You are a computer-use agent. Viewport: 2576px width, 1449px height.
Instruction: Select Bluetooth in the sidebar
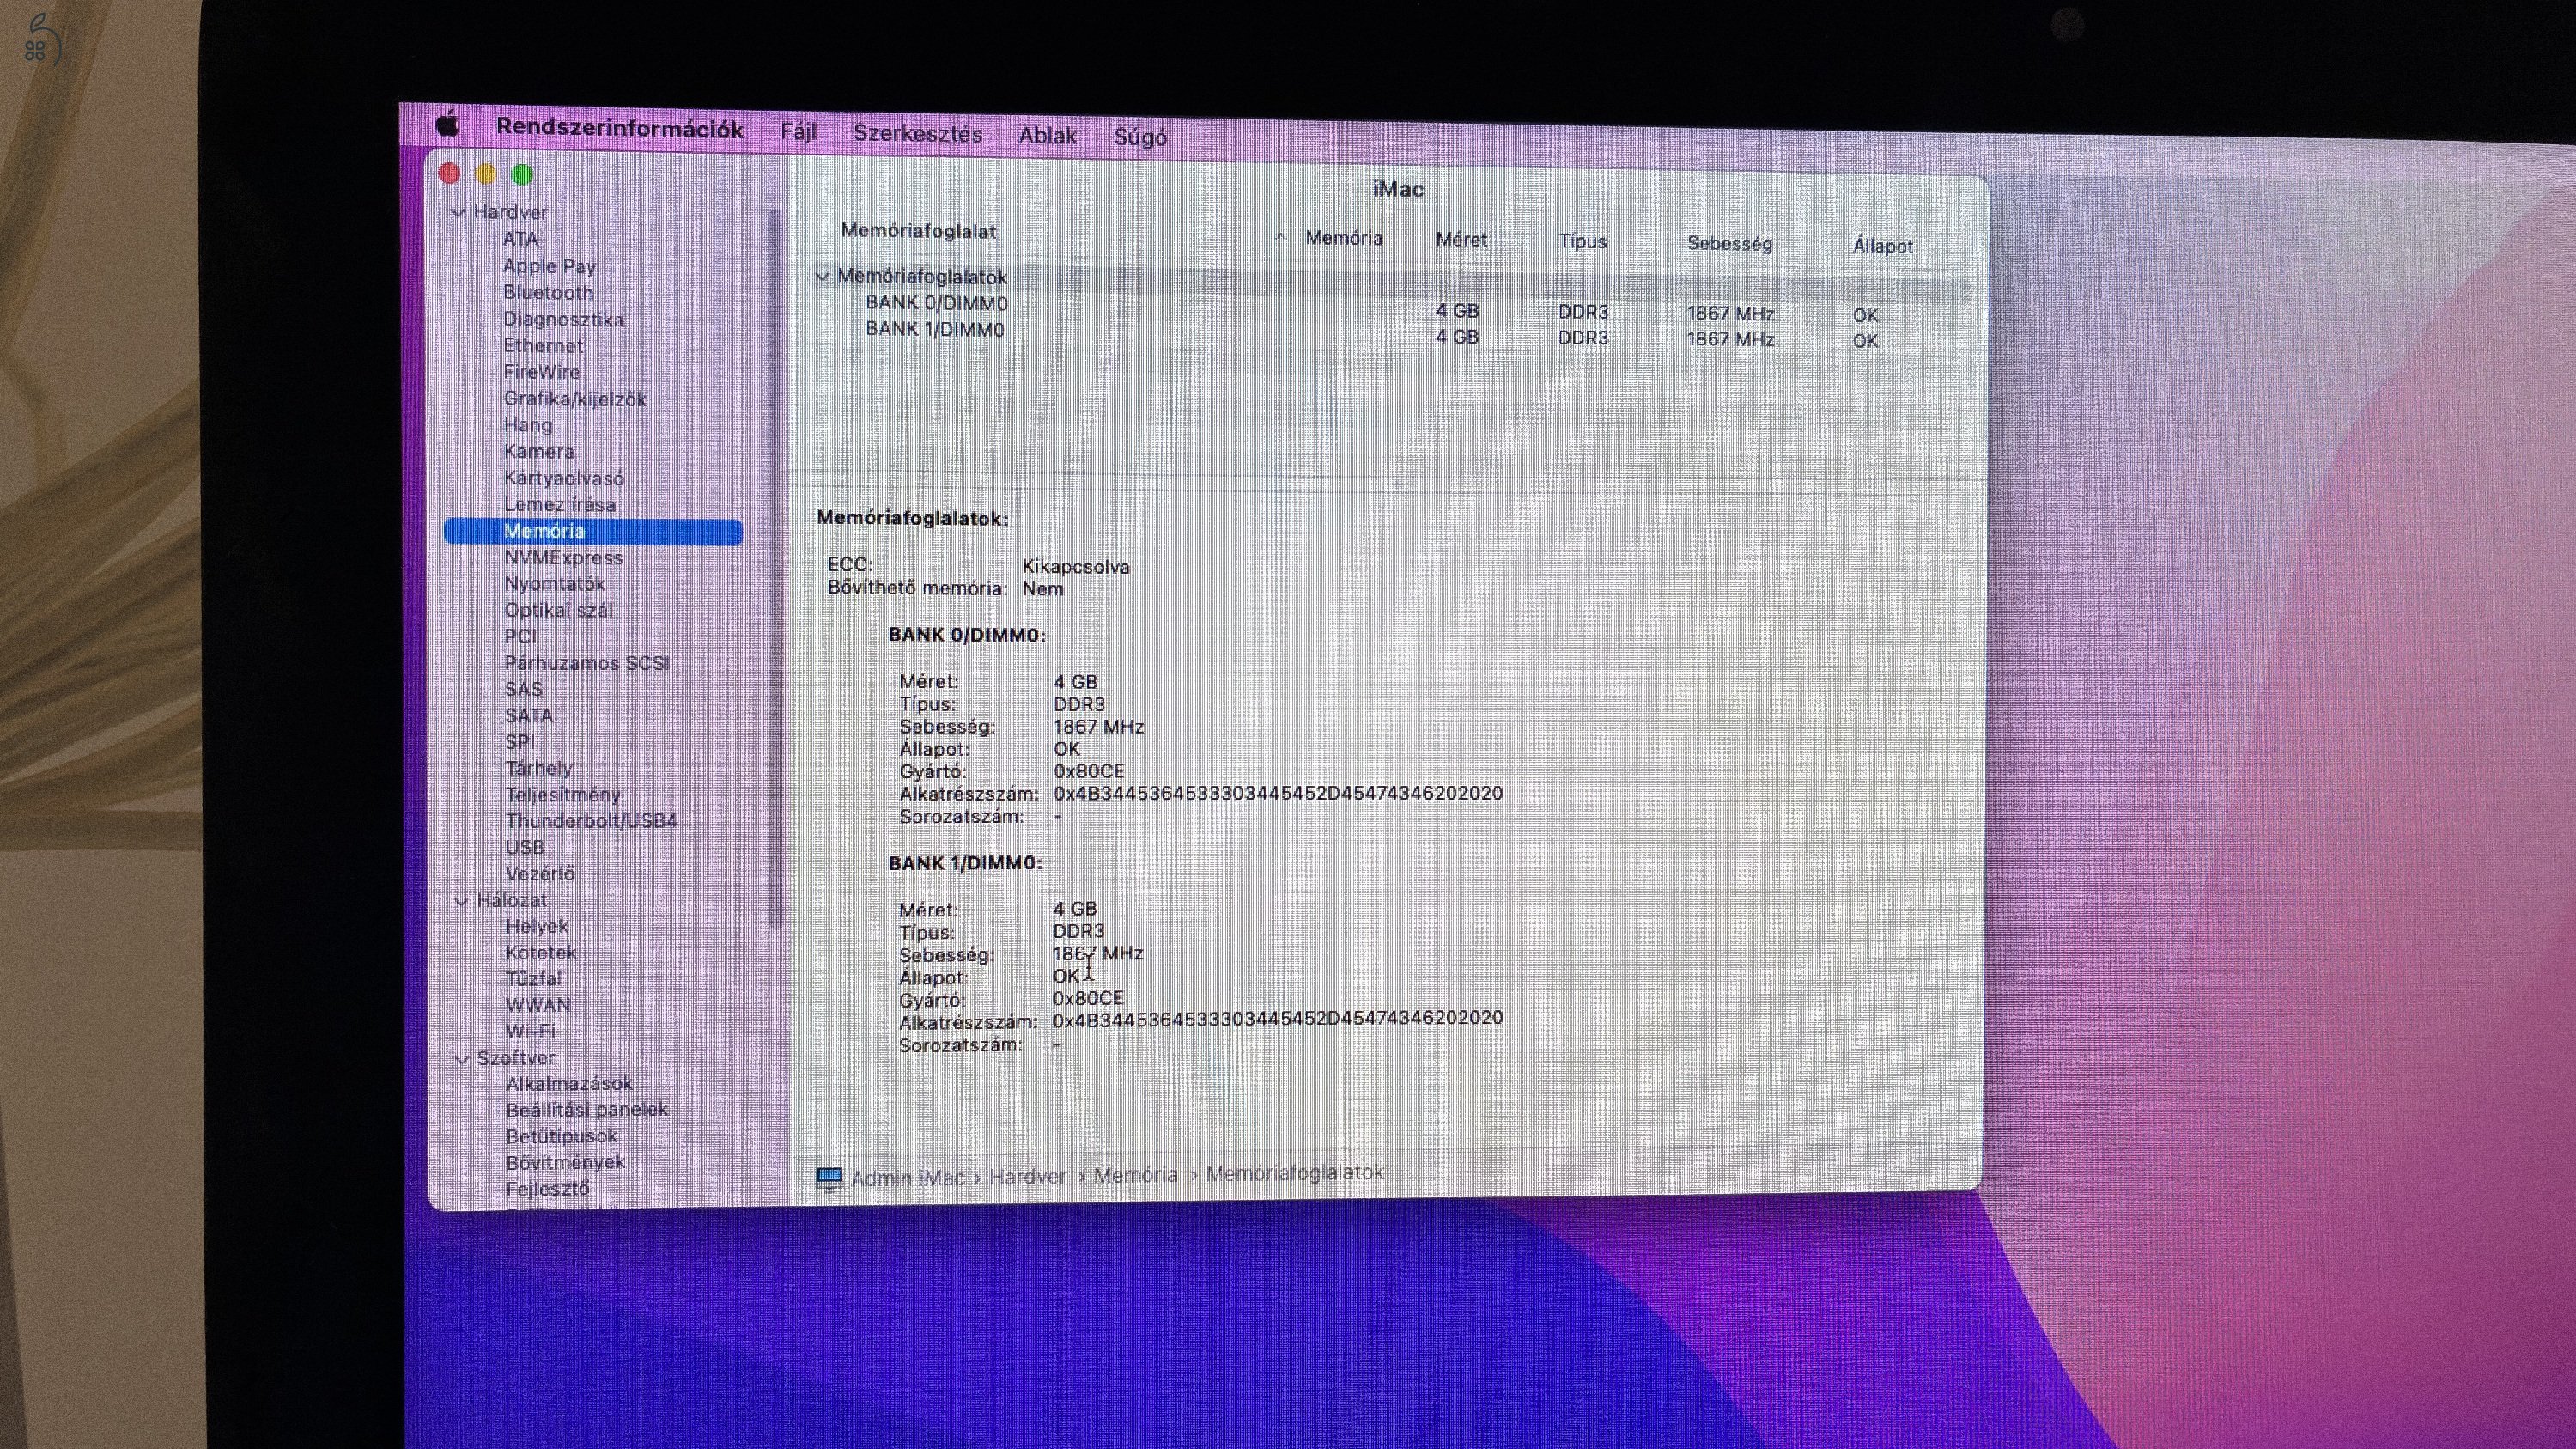tap(548, 292)
